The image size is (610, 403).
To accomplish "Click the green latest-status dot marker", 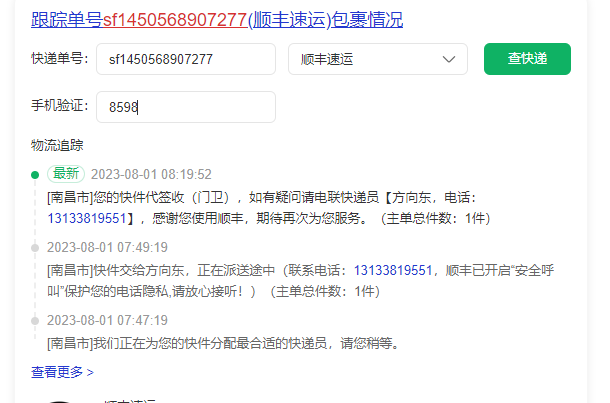I will tap(35, 175).
